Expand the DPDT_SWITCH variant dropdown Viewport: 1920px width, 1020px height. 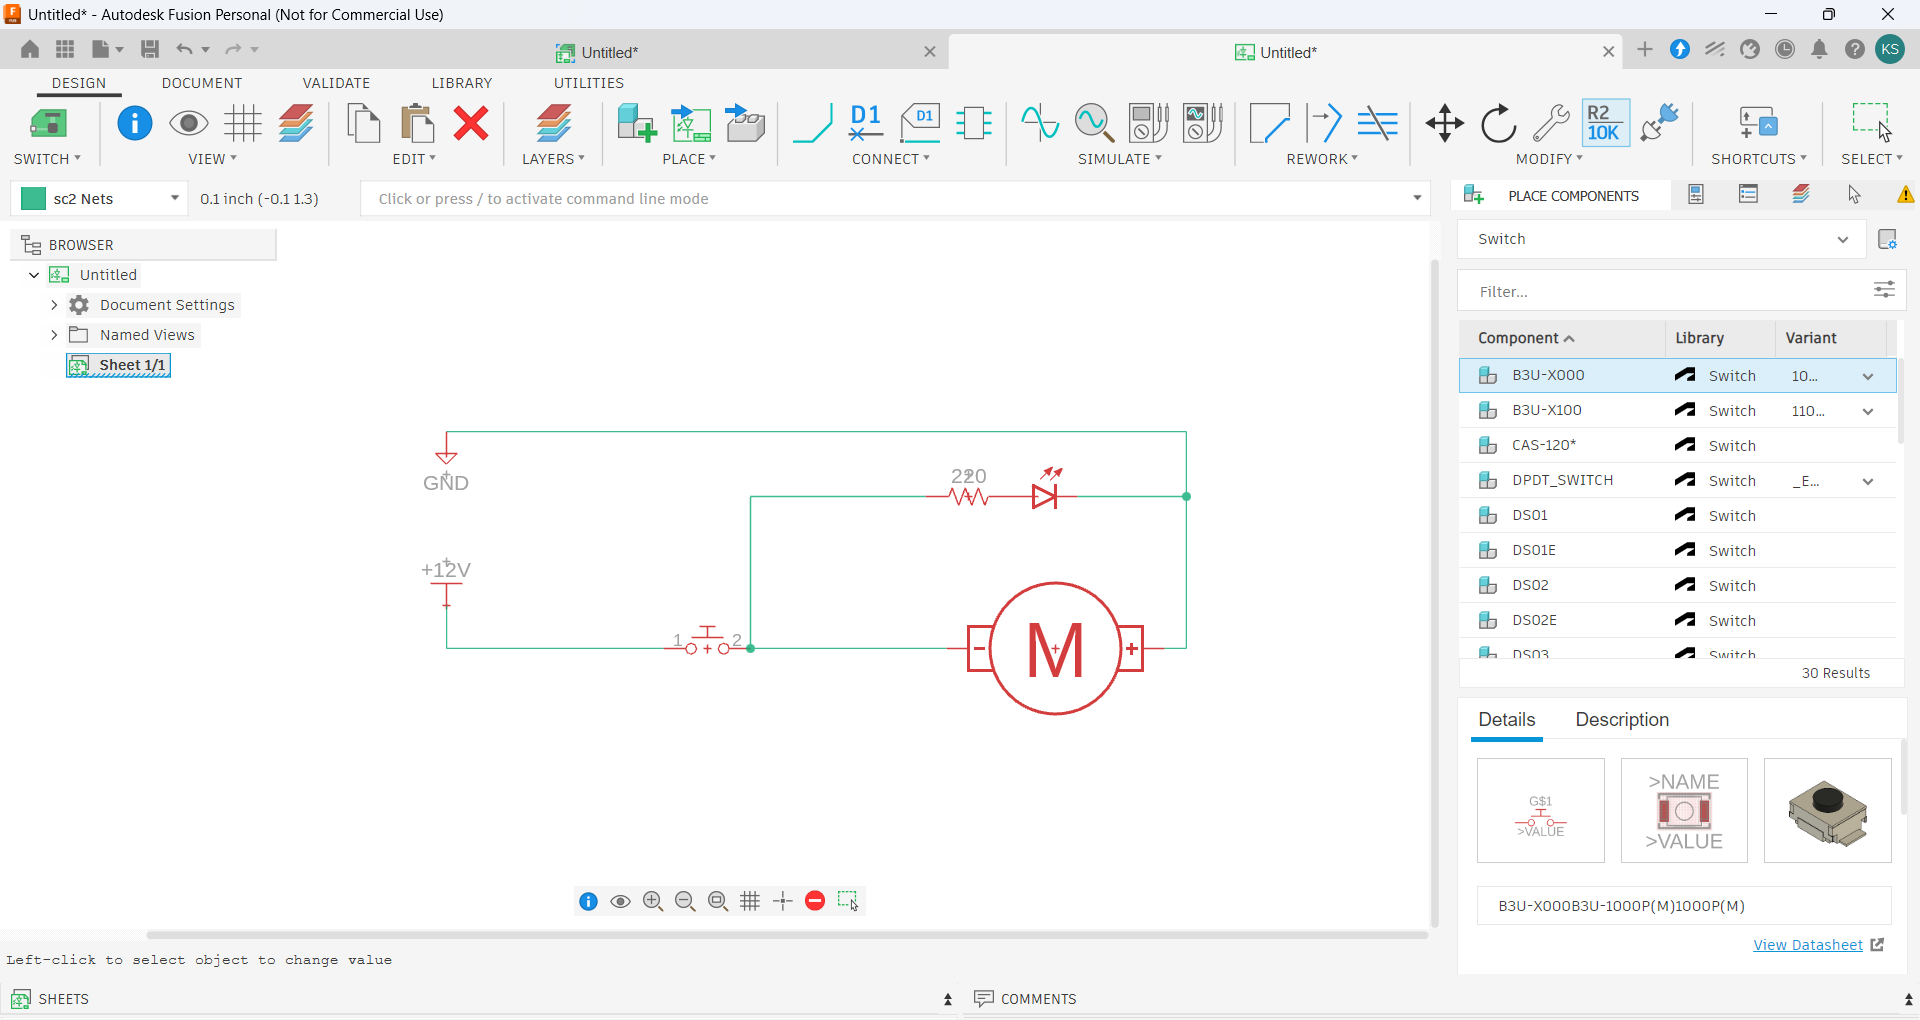[1868, 481]
